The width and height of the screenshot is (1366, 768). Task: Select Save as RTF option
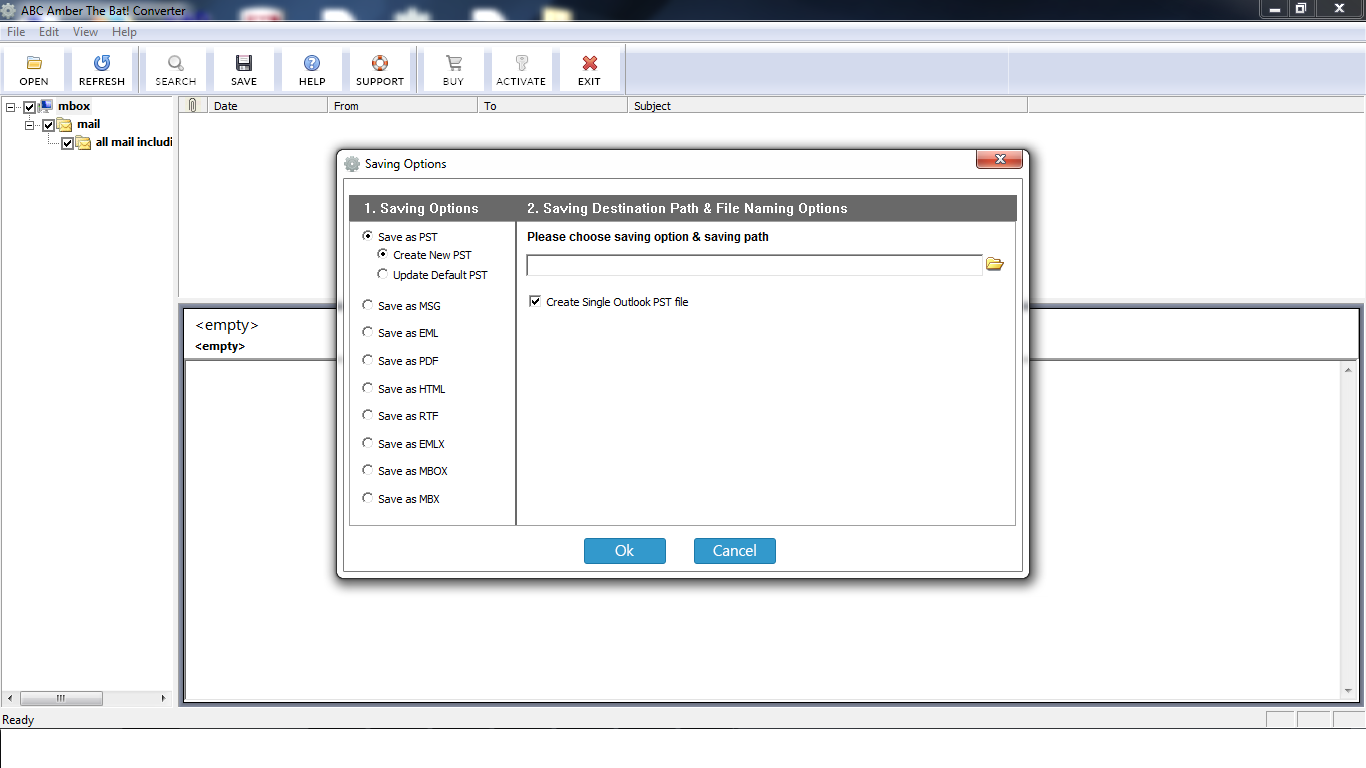368,415
